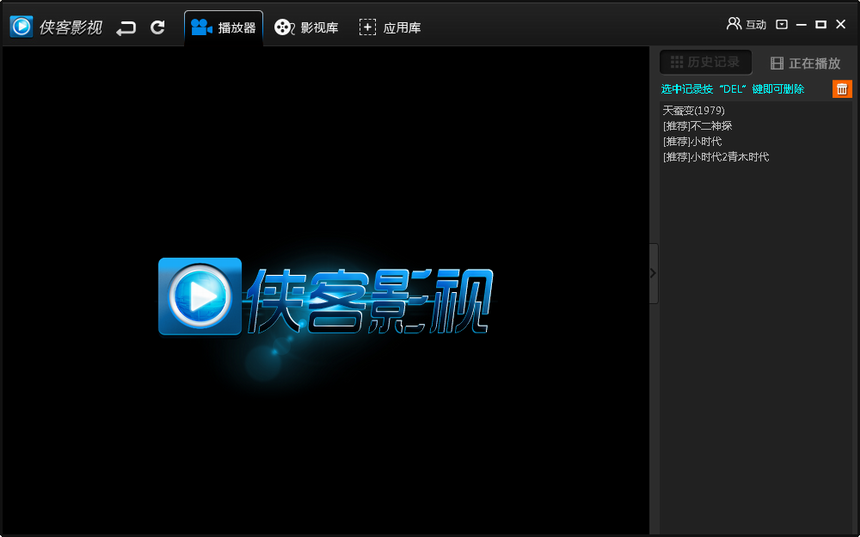Viewport: 860px width, 537px height.
Task: Click the large play logo in player
Action: coord(200,296)
